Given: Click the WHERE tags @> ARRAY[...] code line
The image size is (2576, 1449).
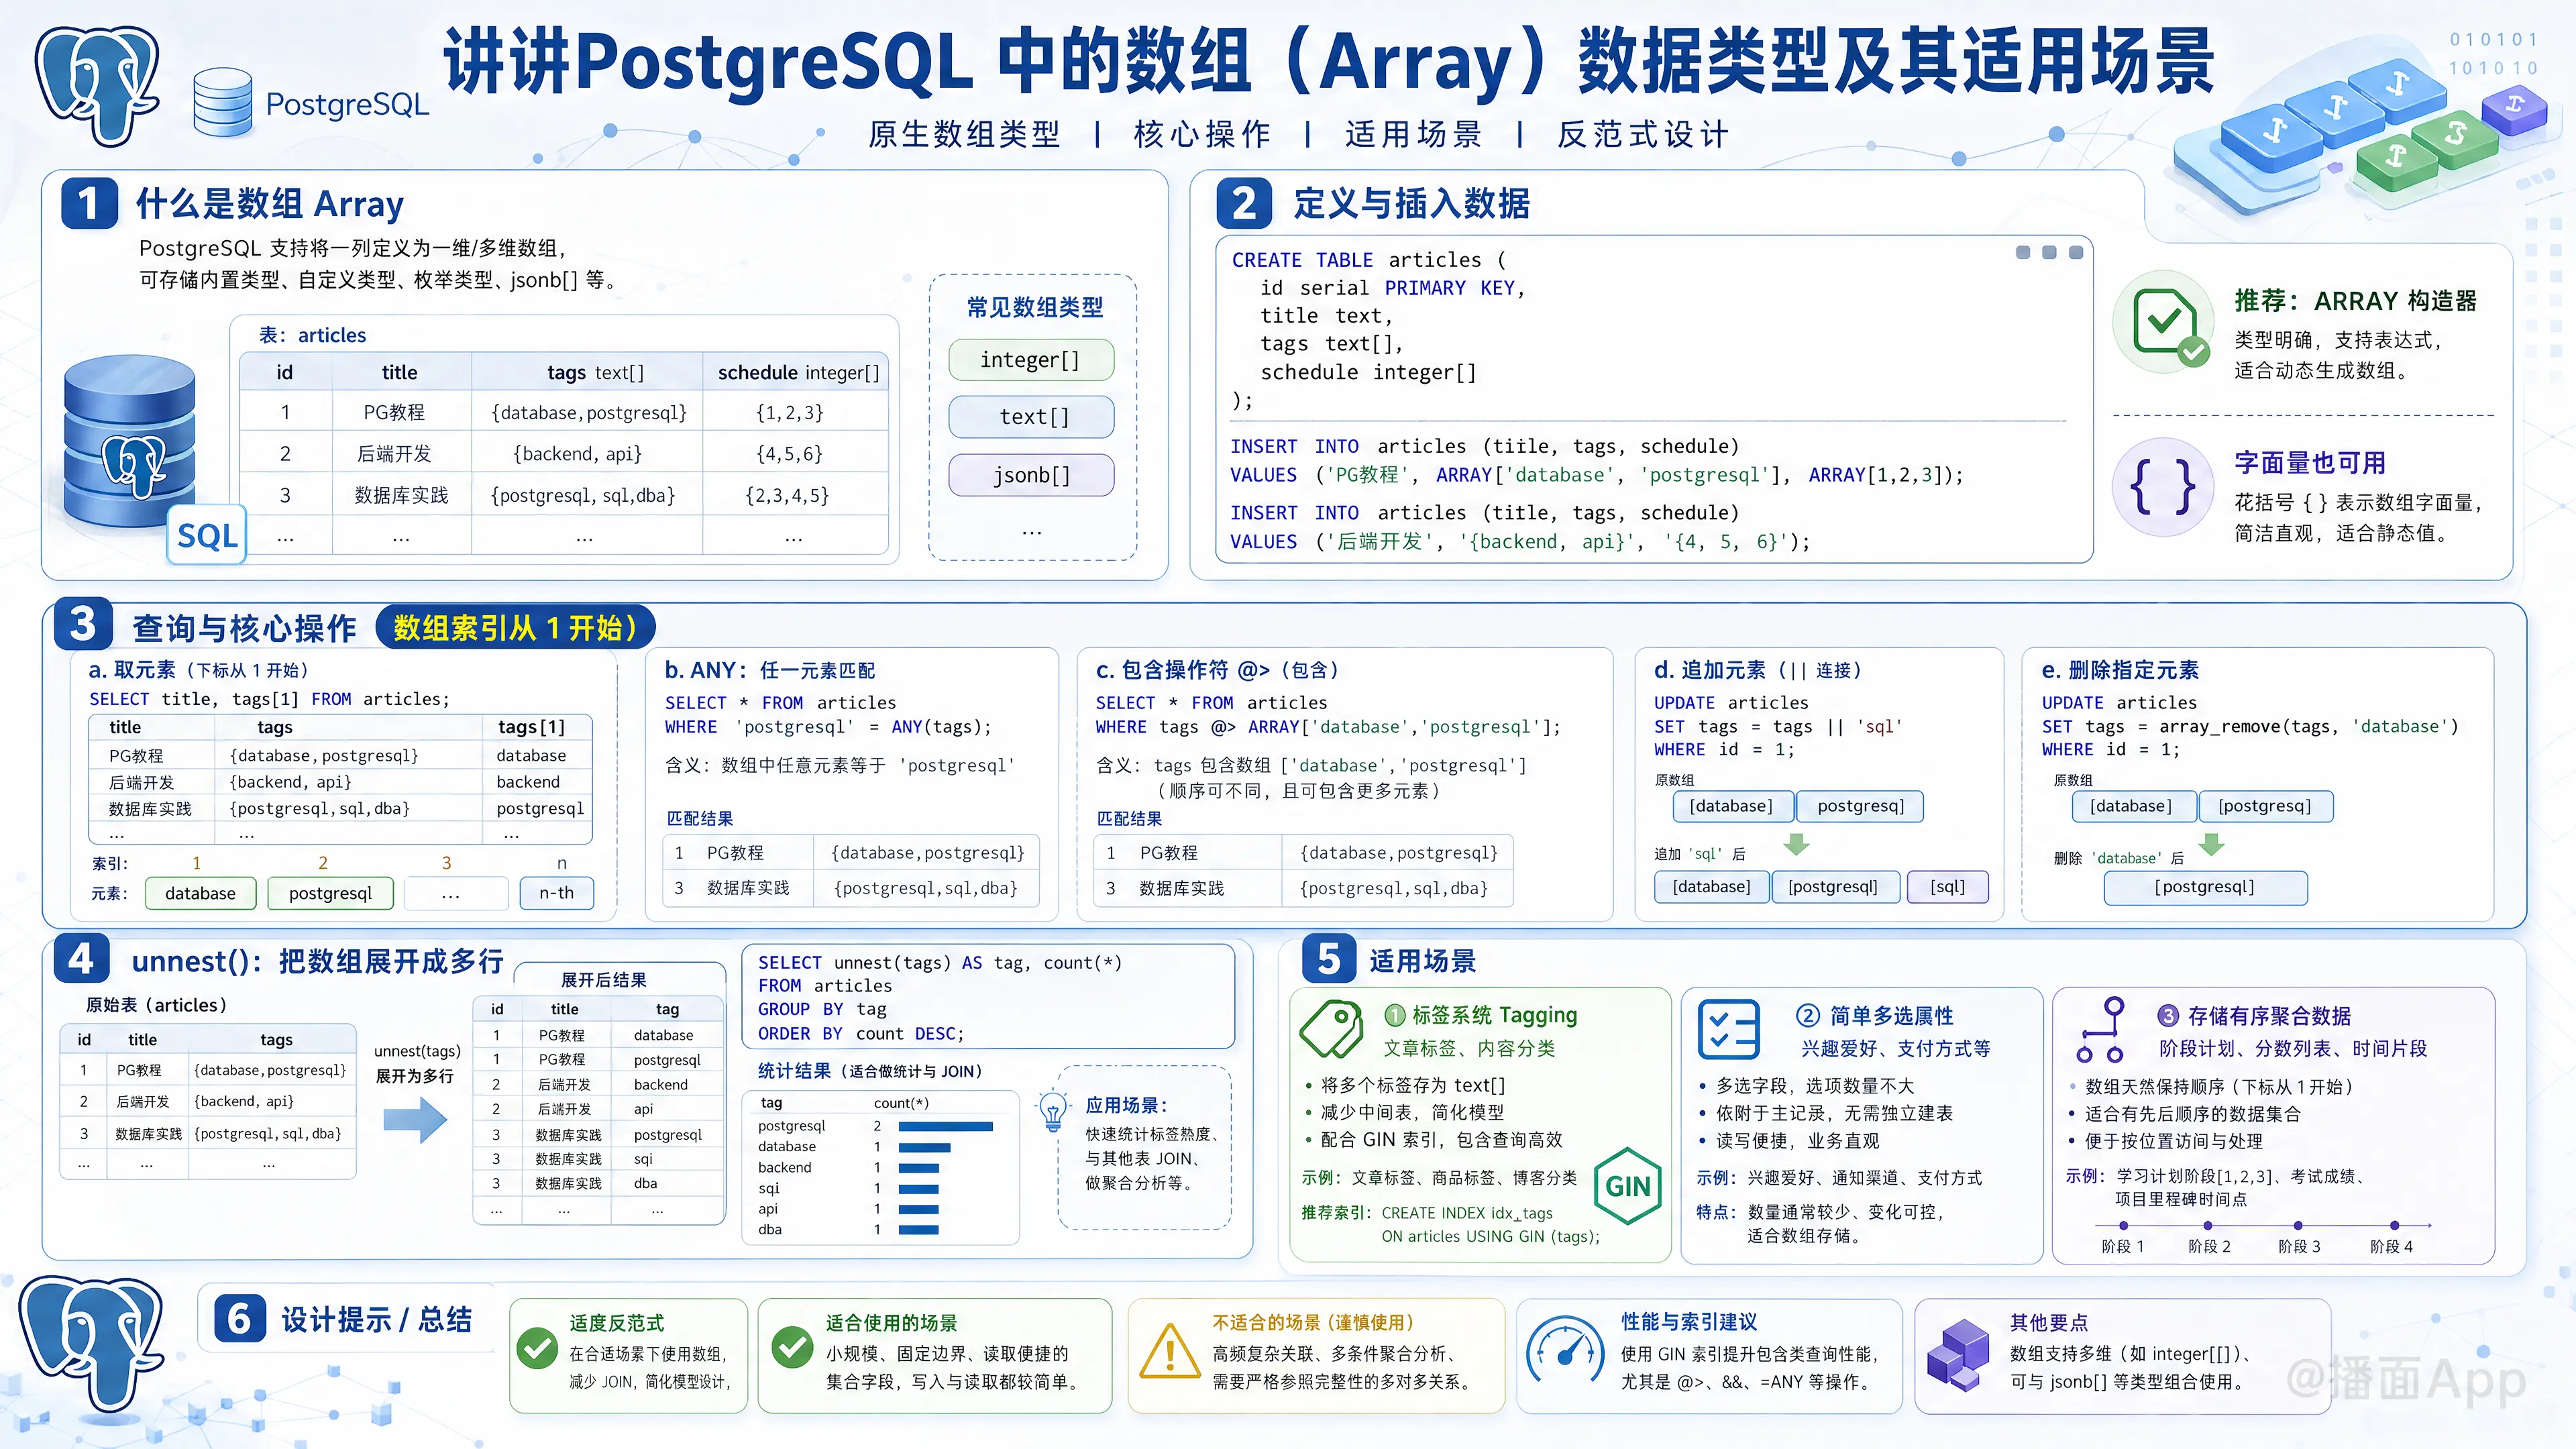Looking at the screenshot, I should [1328, 727].
